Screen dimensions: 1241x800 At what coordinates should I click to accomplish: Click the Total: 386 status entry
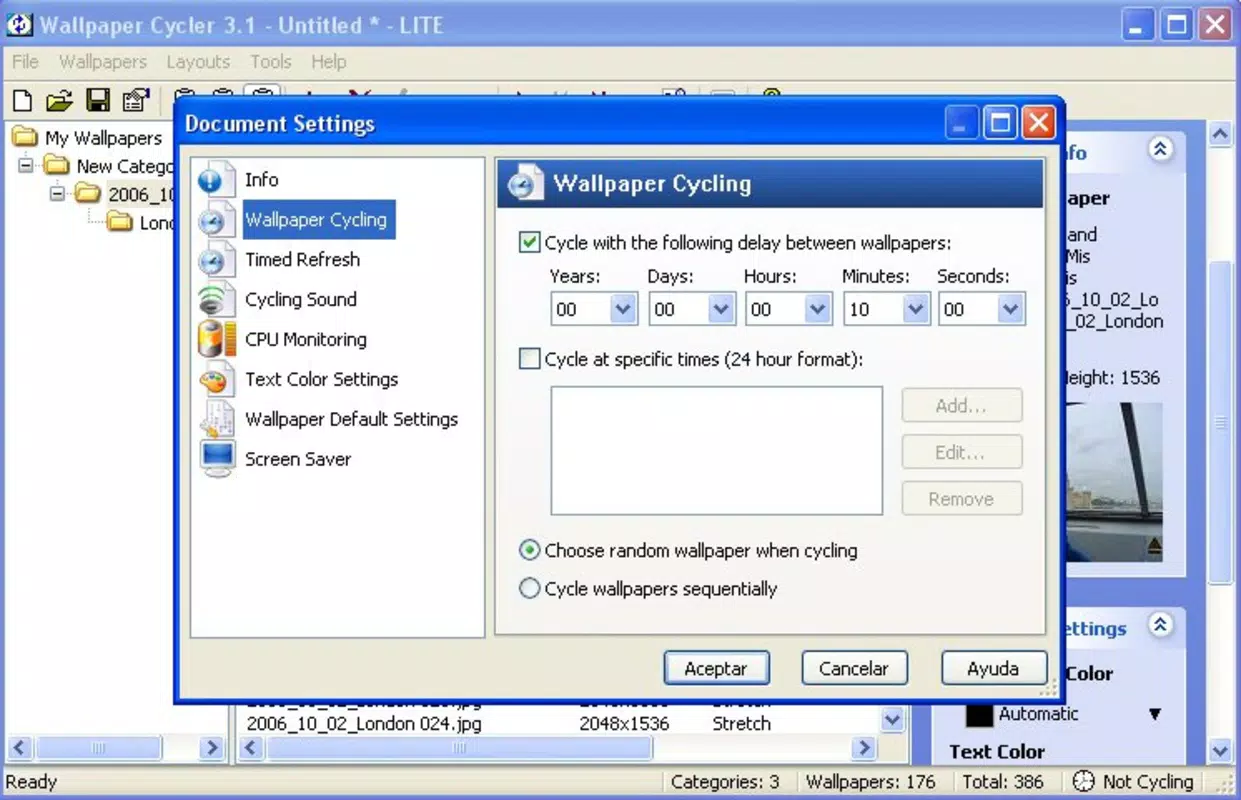(1003, 782)
